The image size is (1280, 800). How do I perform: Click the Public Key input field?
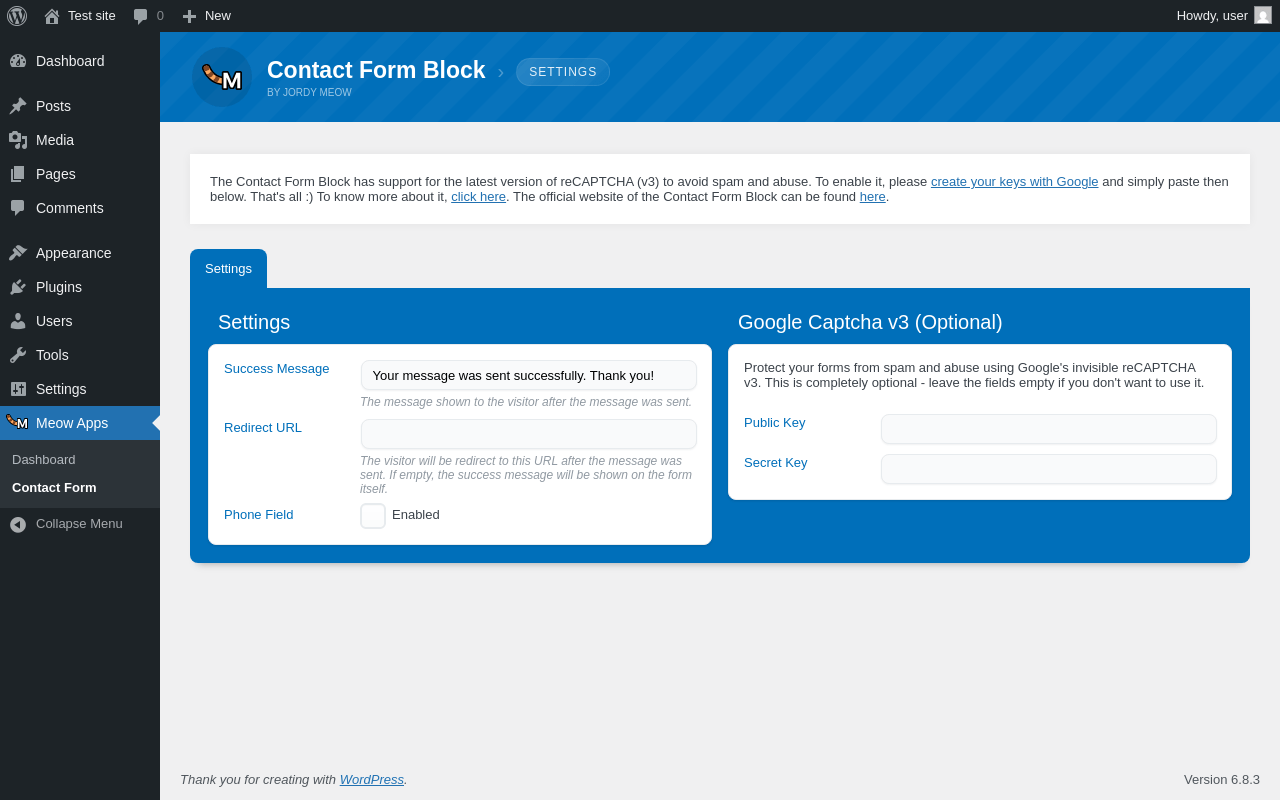pyautogui.click(x=1049, y=429)
